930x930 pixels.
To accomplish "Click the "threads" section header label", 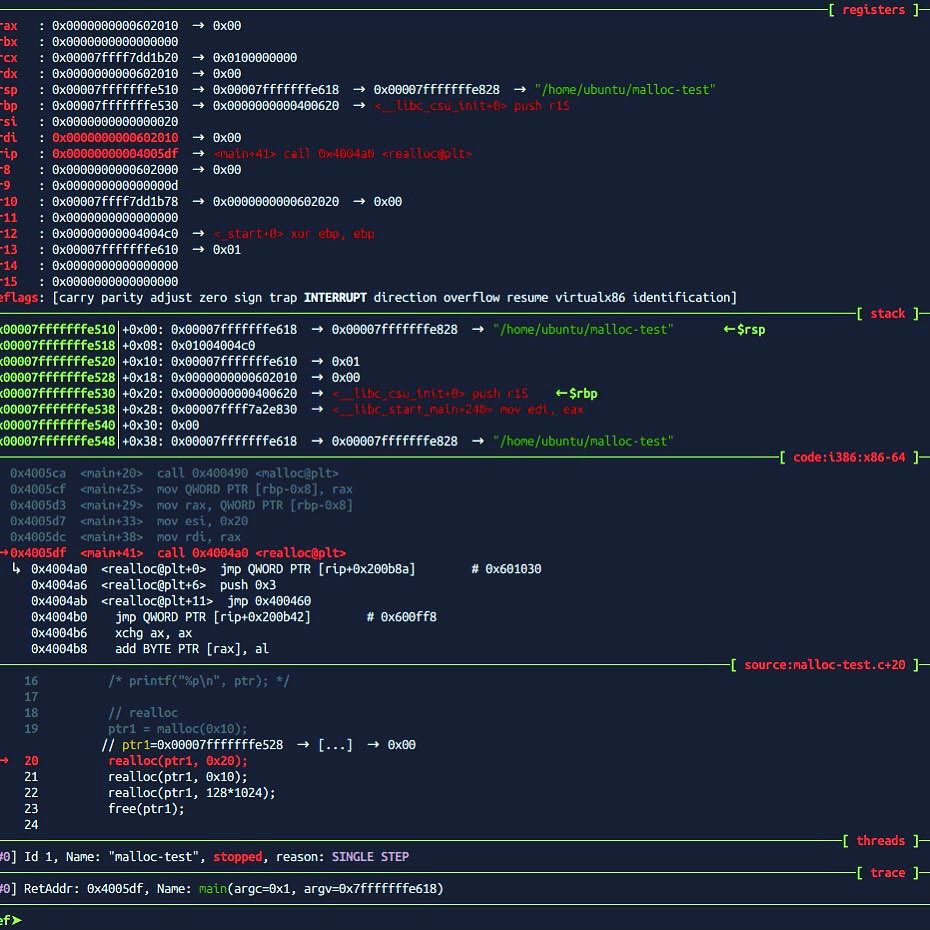I will click(x=880, y=840).
